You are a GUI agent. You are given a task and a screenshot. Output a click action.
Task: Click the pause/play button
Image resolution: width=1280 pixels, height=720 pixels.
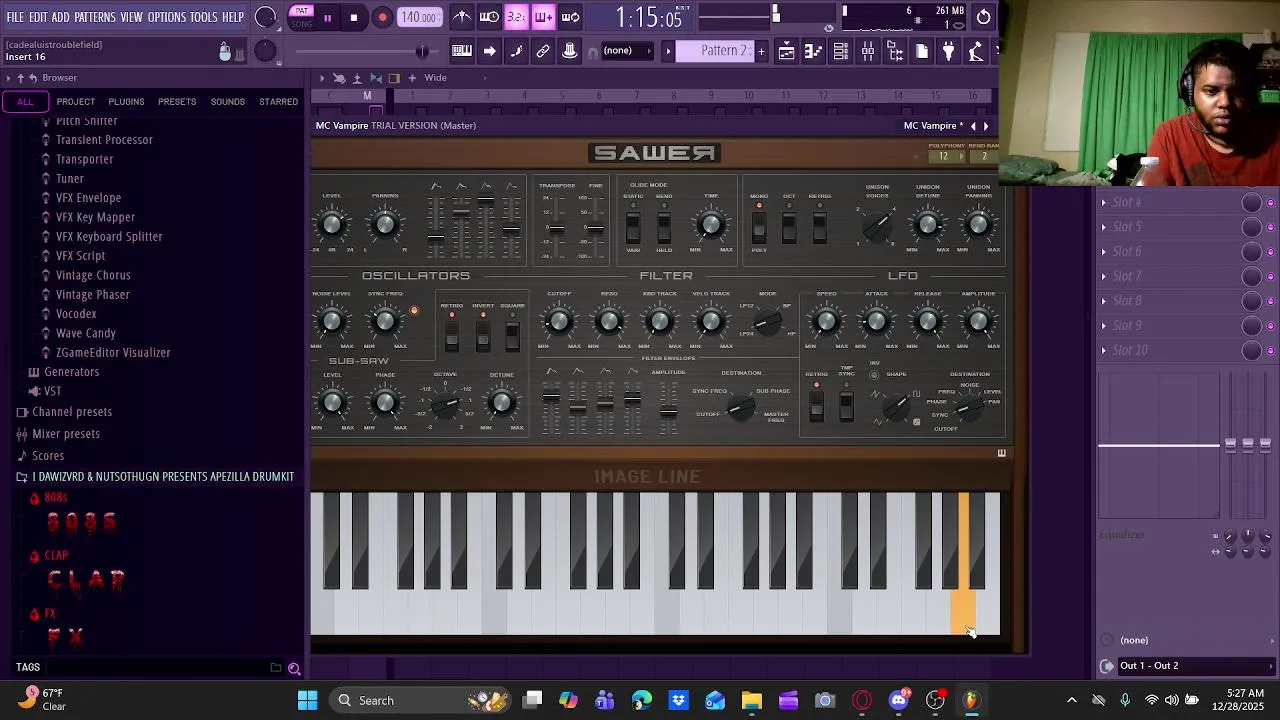click(x=327, y=17)
